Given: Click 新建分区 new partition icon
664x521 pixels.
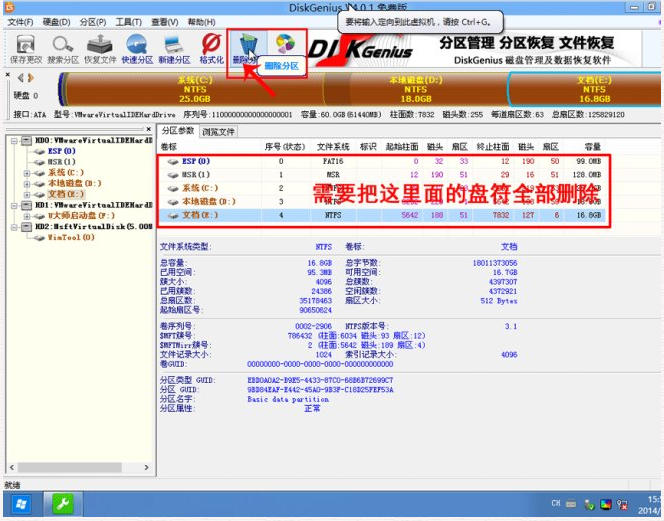Looking at the screenshot, I should [174, 50].
